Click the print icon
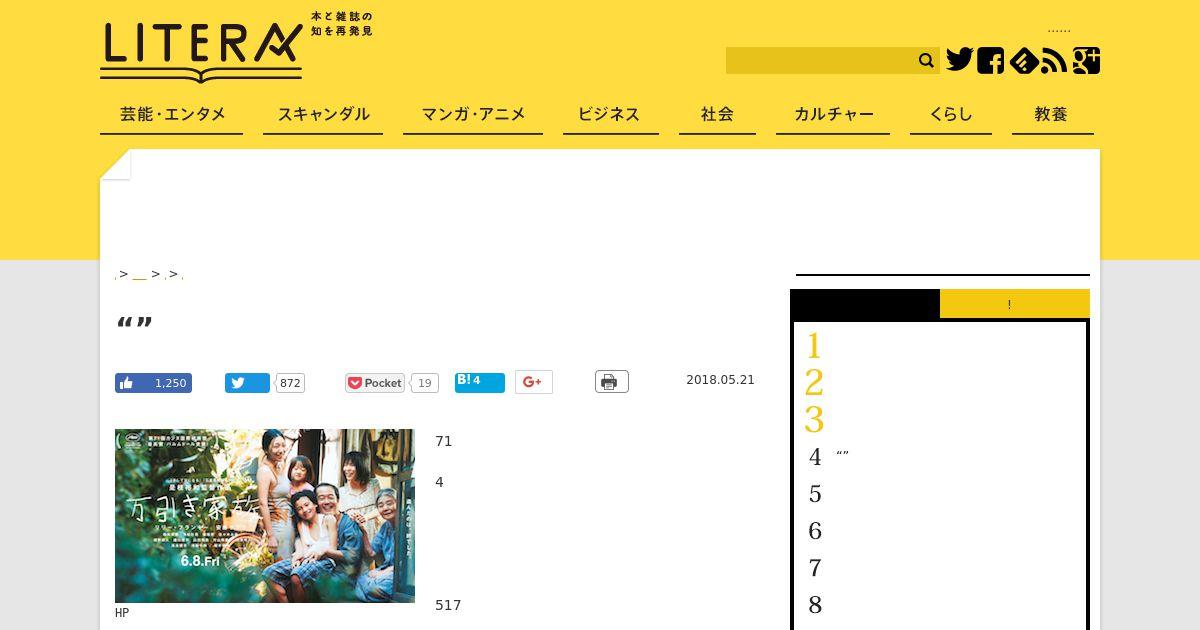Image resolution: width=1200 pixels, height=630 pixels. click(x=612, y=382)
